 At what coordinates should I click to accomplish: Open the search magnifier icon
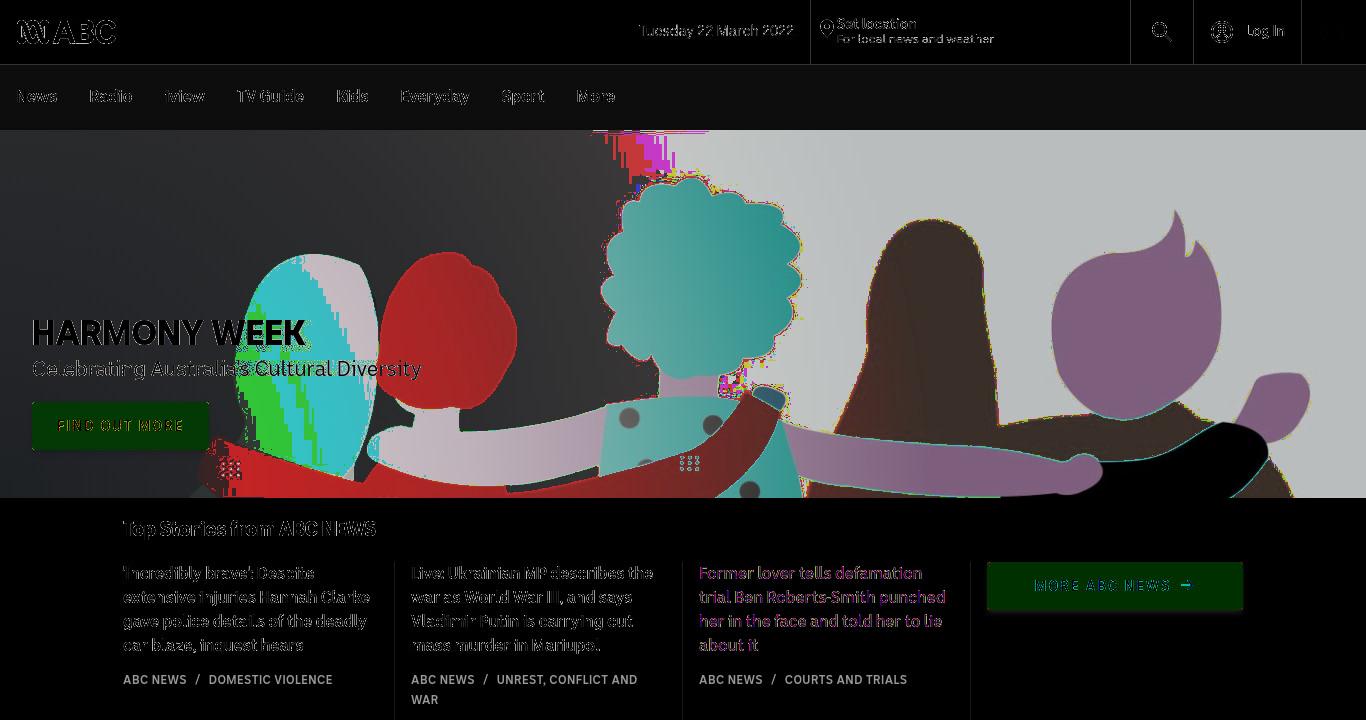[x=1162, y=32]
